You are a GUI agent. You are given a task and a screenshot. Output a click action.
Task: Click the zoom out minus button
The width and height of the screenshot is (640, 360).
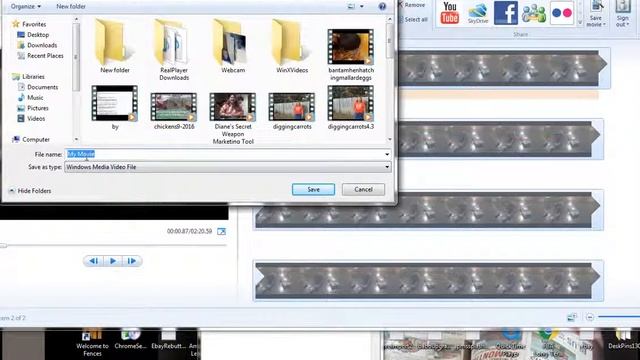click(x=590, y=317)
